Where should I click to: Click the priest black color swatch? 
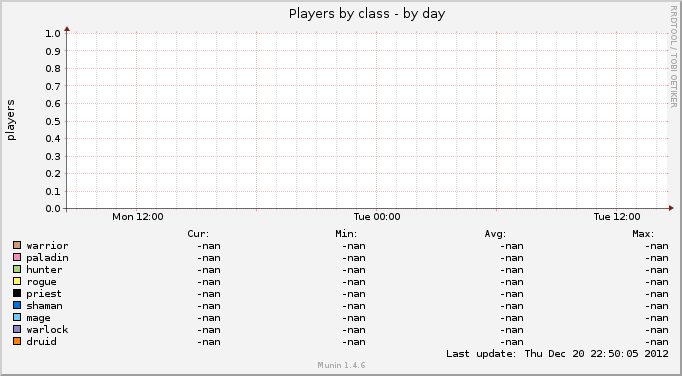pos(17,293)
